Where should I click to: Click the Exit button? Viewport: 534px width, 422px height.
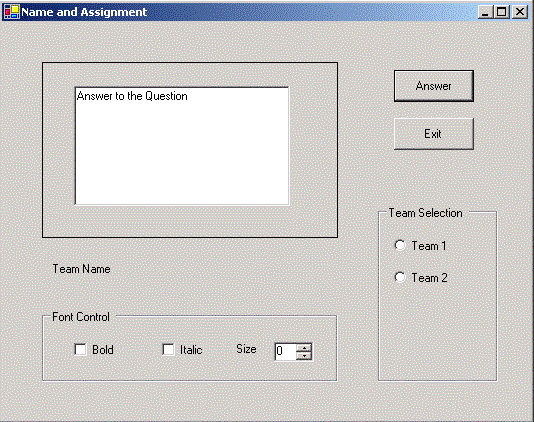tap(434, 134)
